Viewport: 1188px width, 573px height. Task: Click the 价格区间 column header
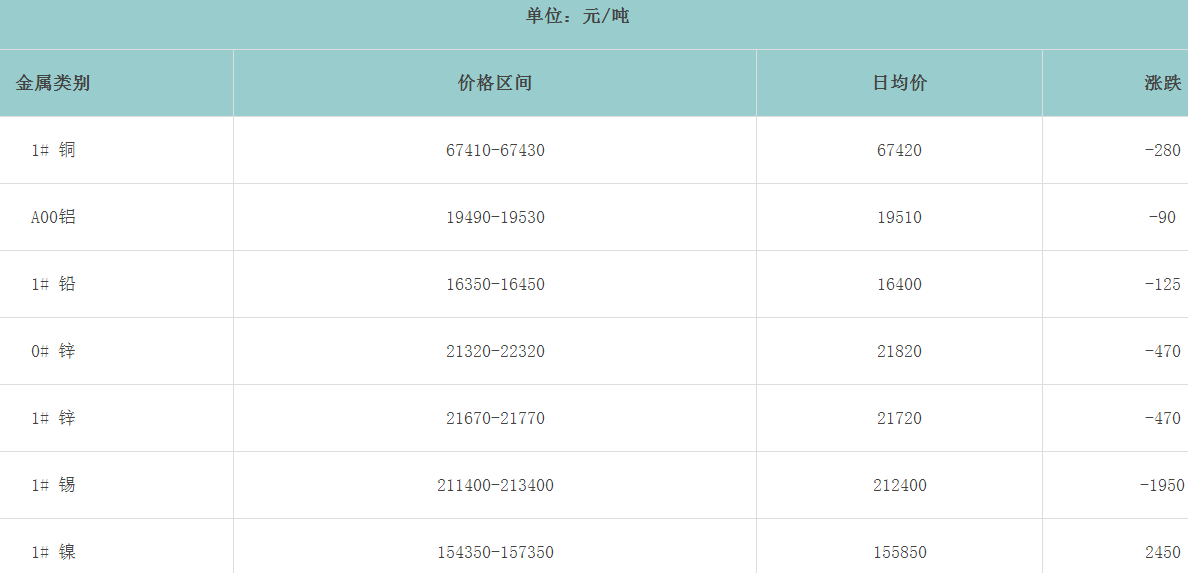click(495, 83)
